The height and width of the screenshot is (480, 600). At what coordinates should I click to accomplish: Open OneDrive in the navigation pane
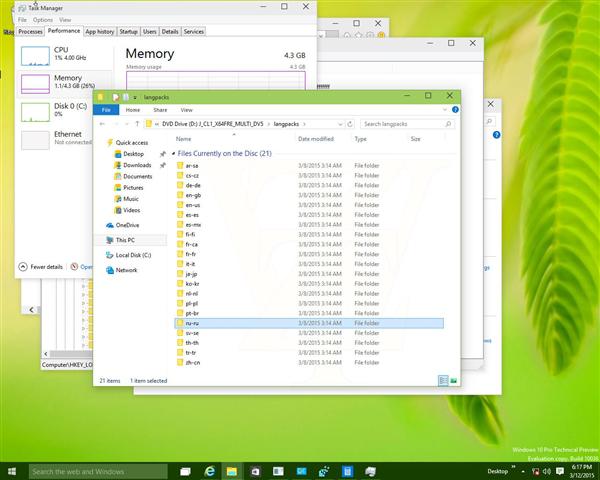click(x=127, y=225)
